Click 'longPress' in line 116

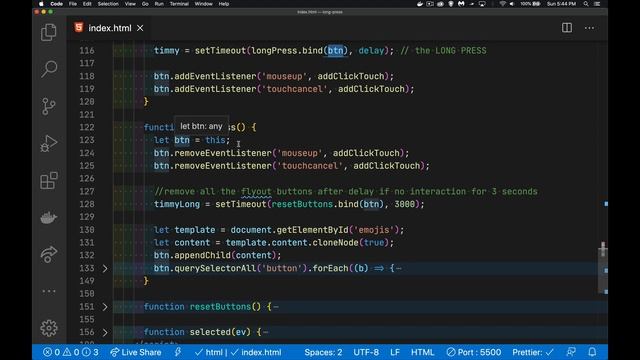pyautogui.click(x=274, y=51)
